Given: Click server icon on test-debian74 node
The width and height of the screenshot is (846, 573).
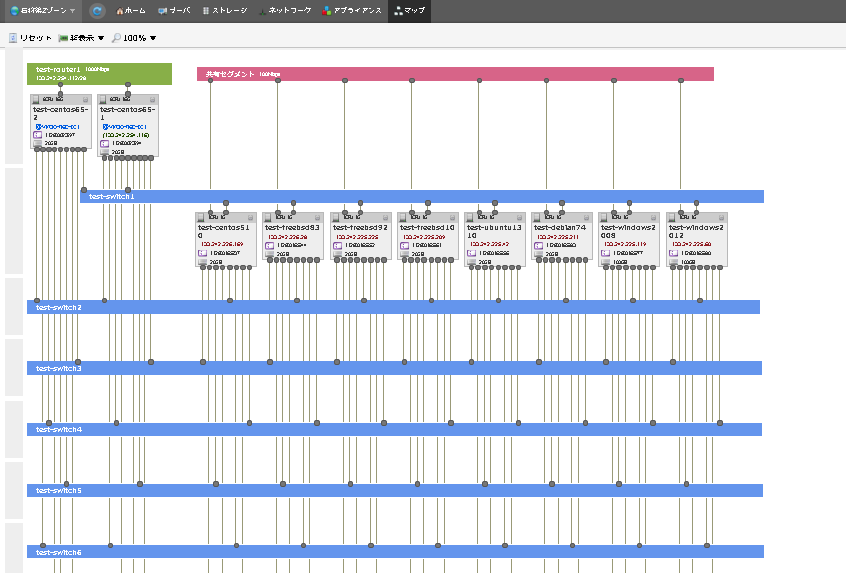Looking at the screenshot, I should coord(538,217).
